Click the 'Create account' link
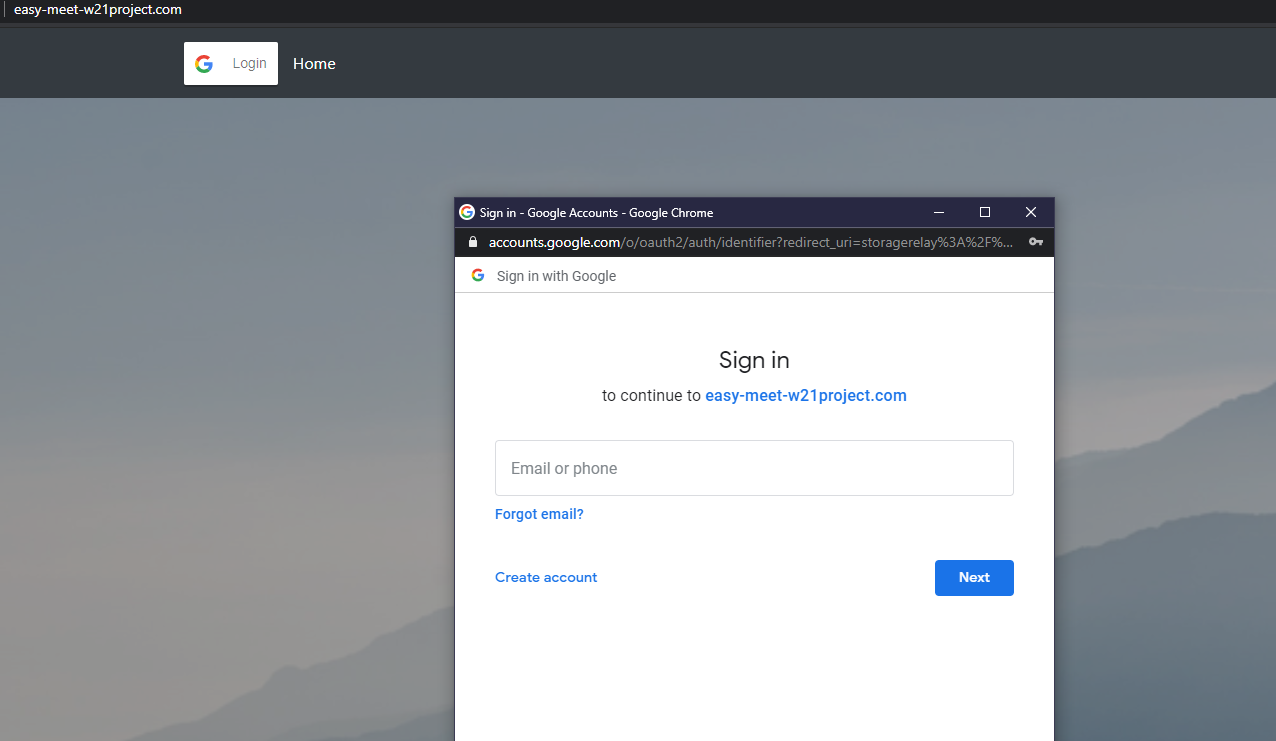 (545, 577)
